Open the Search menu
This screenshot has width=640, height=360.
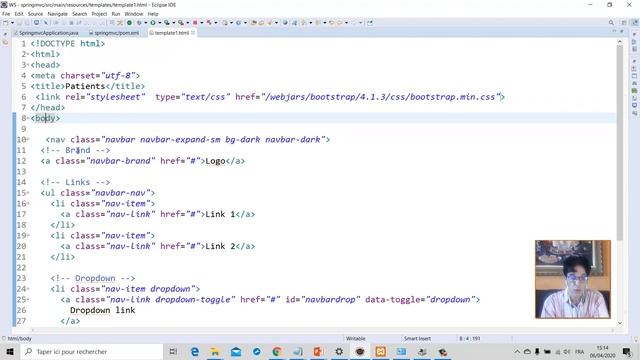pos(80,14)
